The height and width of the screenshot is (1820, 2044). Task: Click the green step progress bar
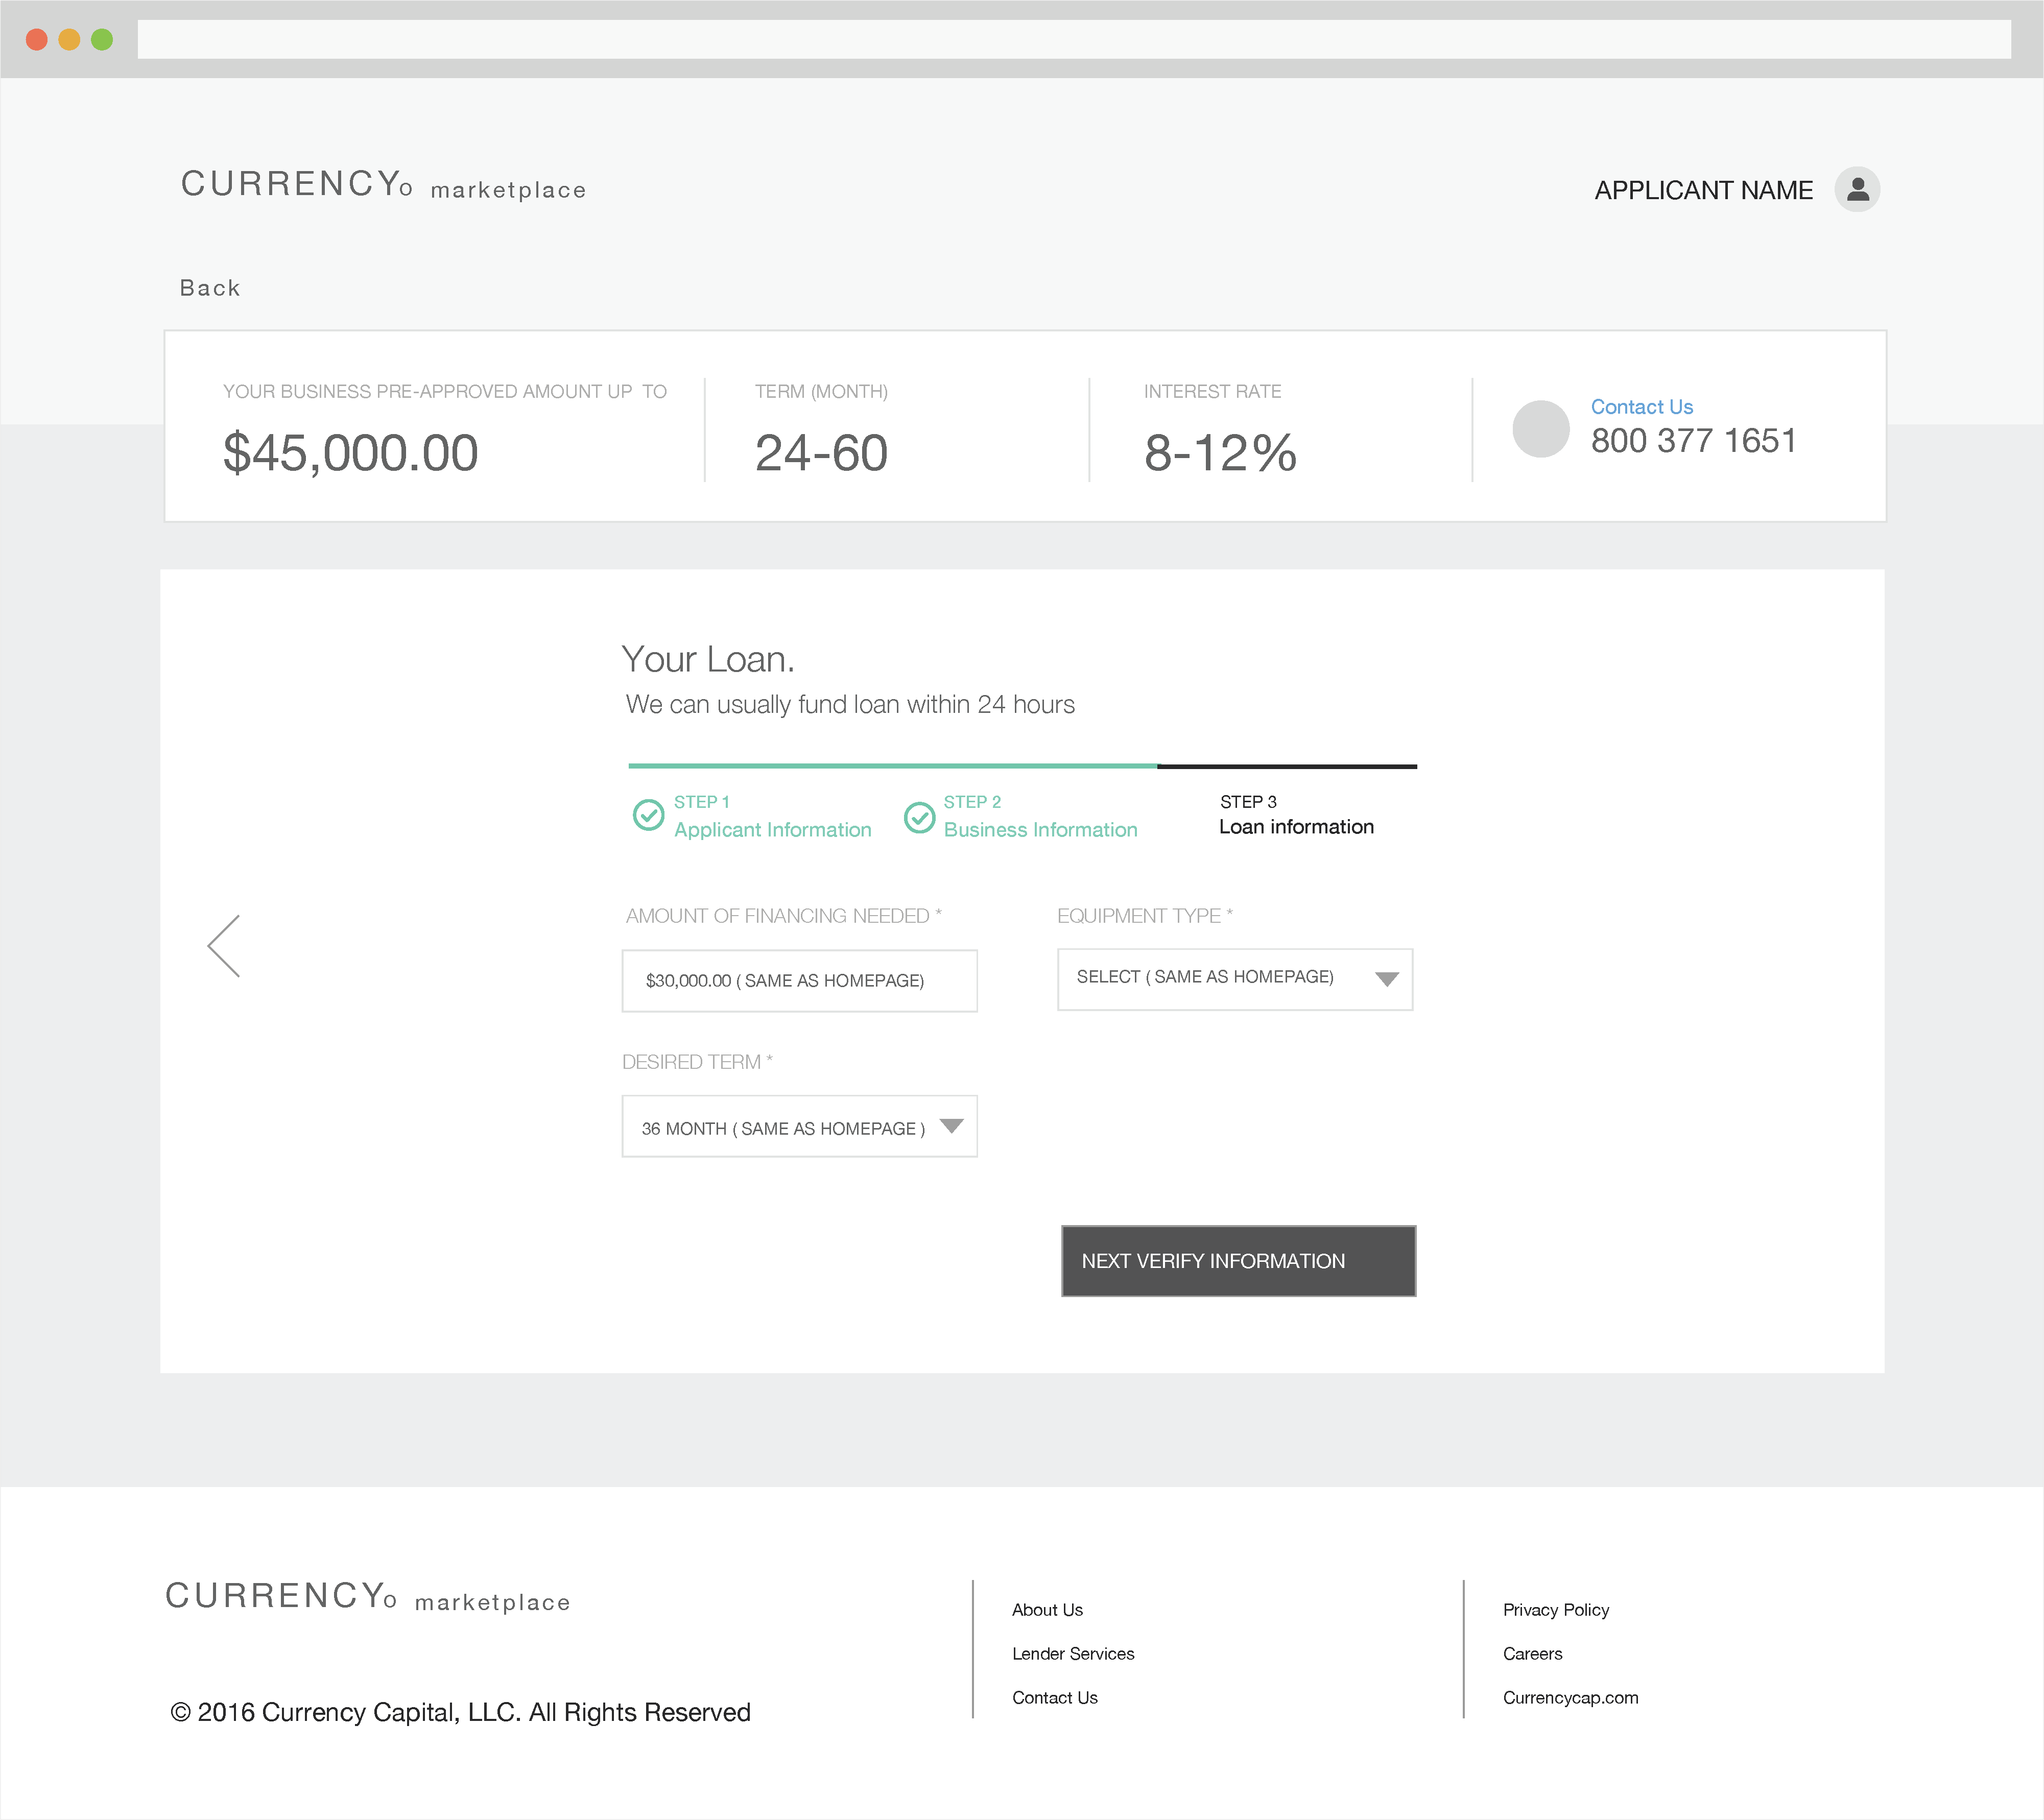[890, 766]
